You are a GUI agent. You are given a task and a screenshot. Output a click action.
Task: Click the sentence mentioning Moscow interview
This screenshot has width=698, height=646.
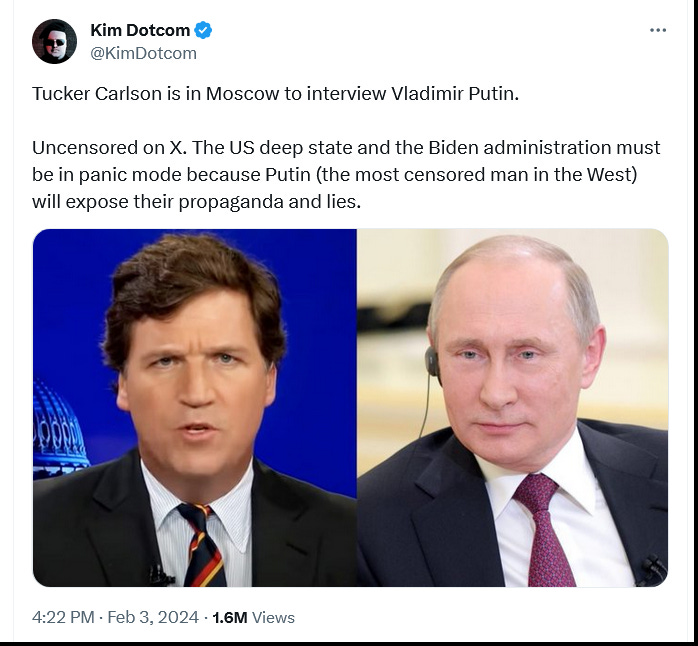tap(276, 93)
